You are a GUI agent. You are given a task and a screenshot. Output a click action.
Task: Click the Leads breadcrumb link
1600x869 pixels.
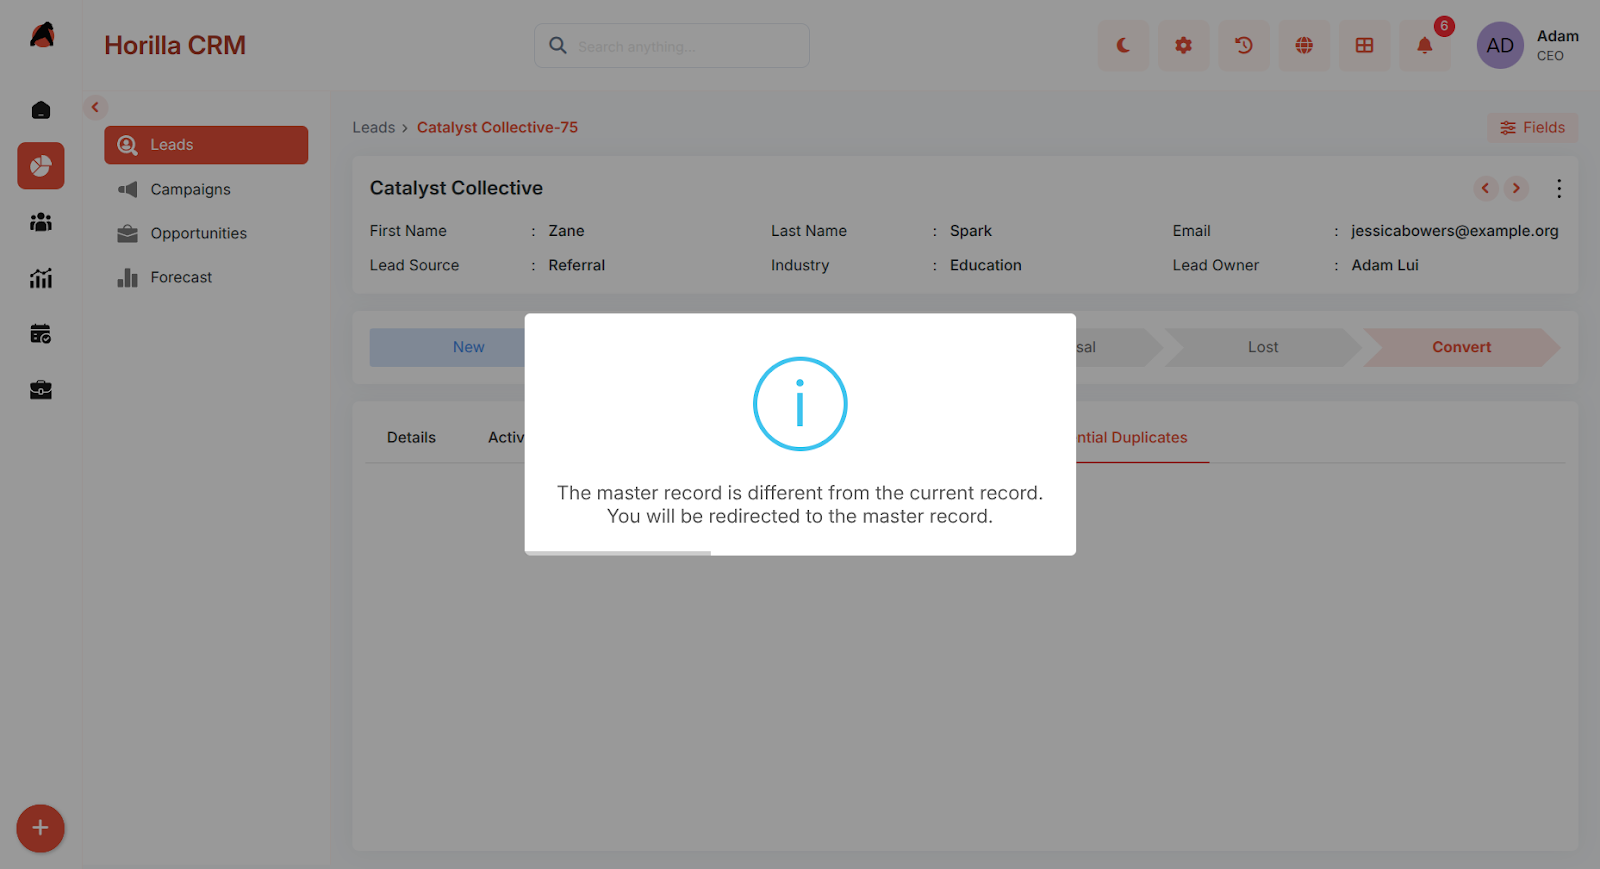pyautogui.click(x=374, y=128)
